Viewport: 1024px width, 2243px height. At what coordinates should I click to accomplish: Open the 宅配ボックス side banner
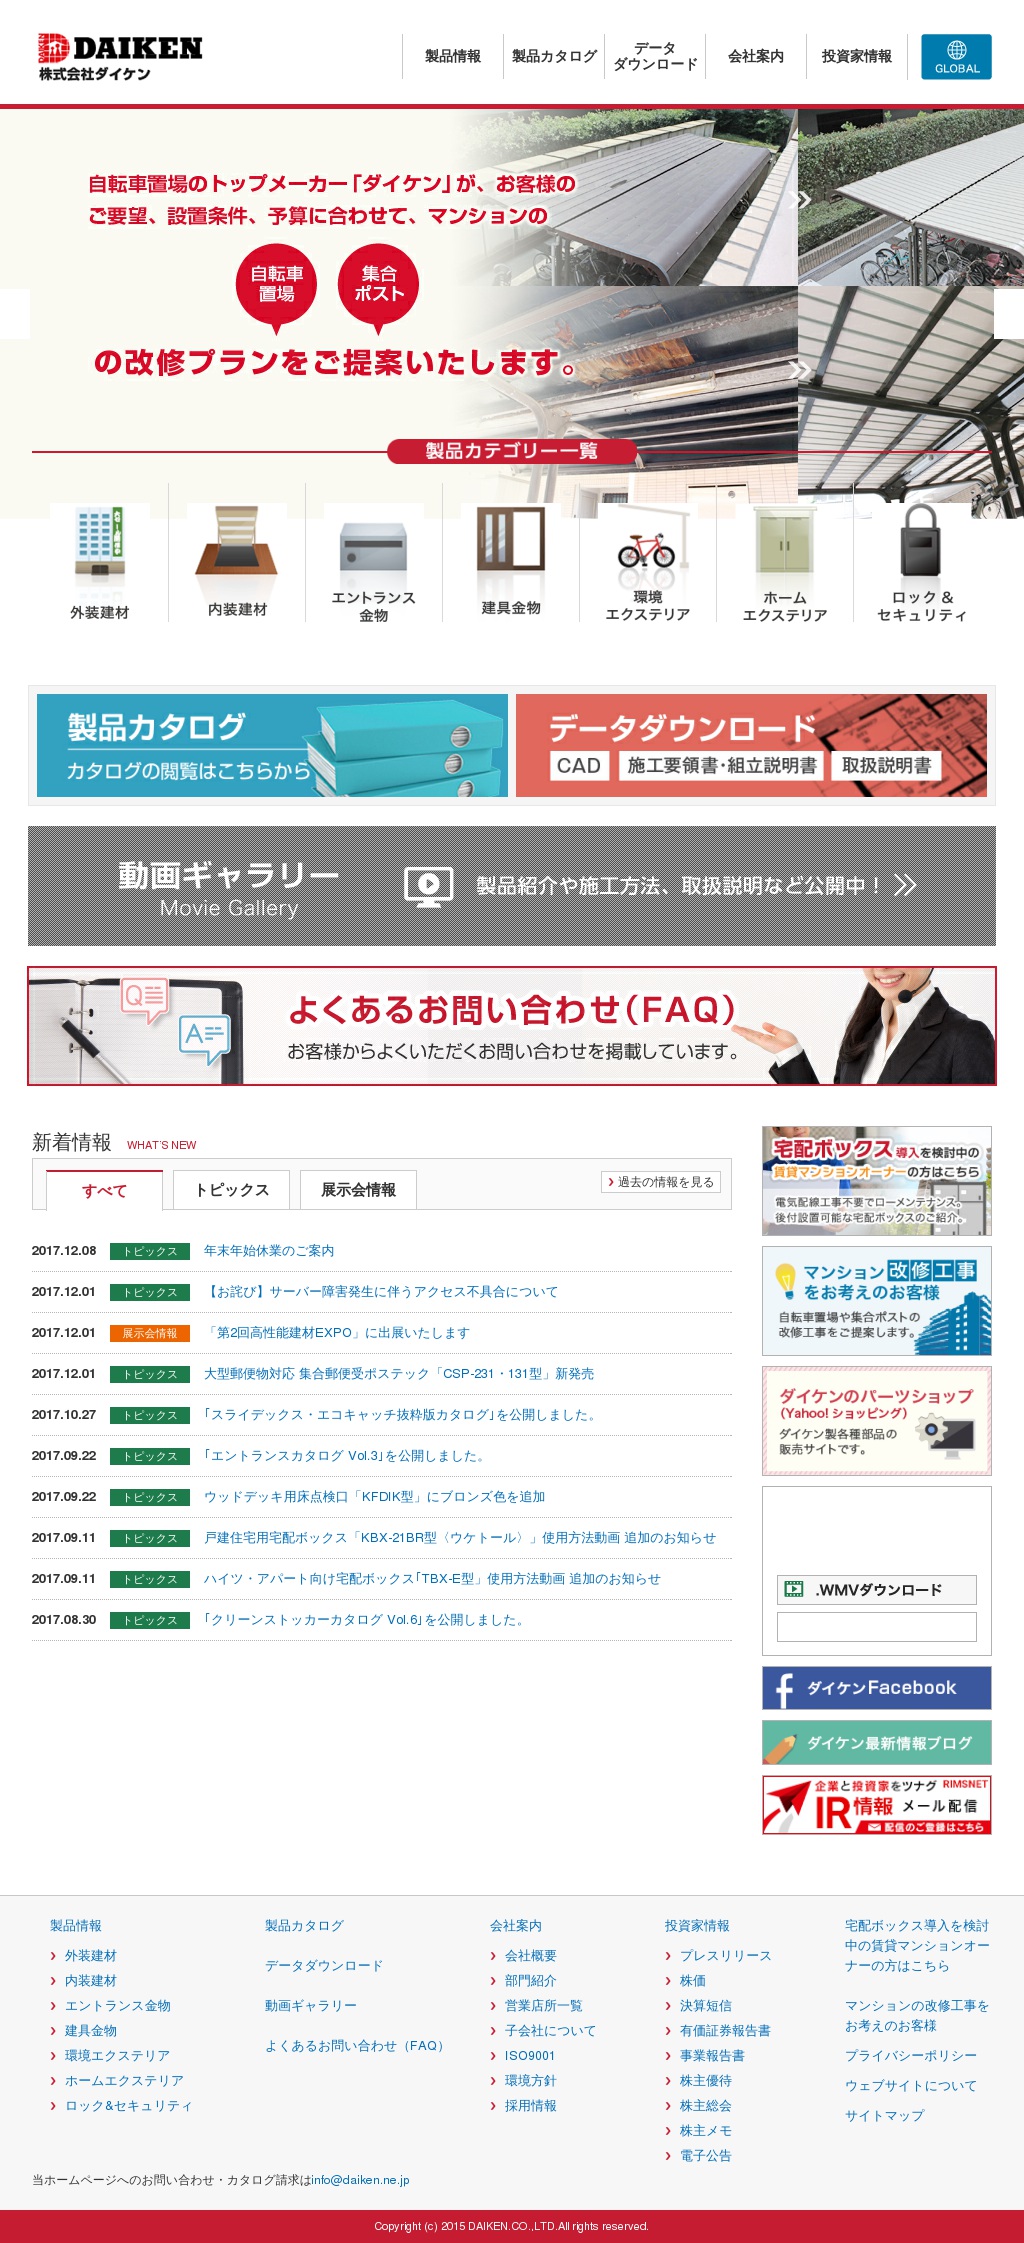[x=877, y=1181]
